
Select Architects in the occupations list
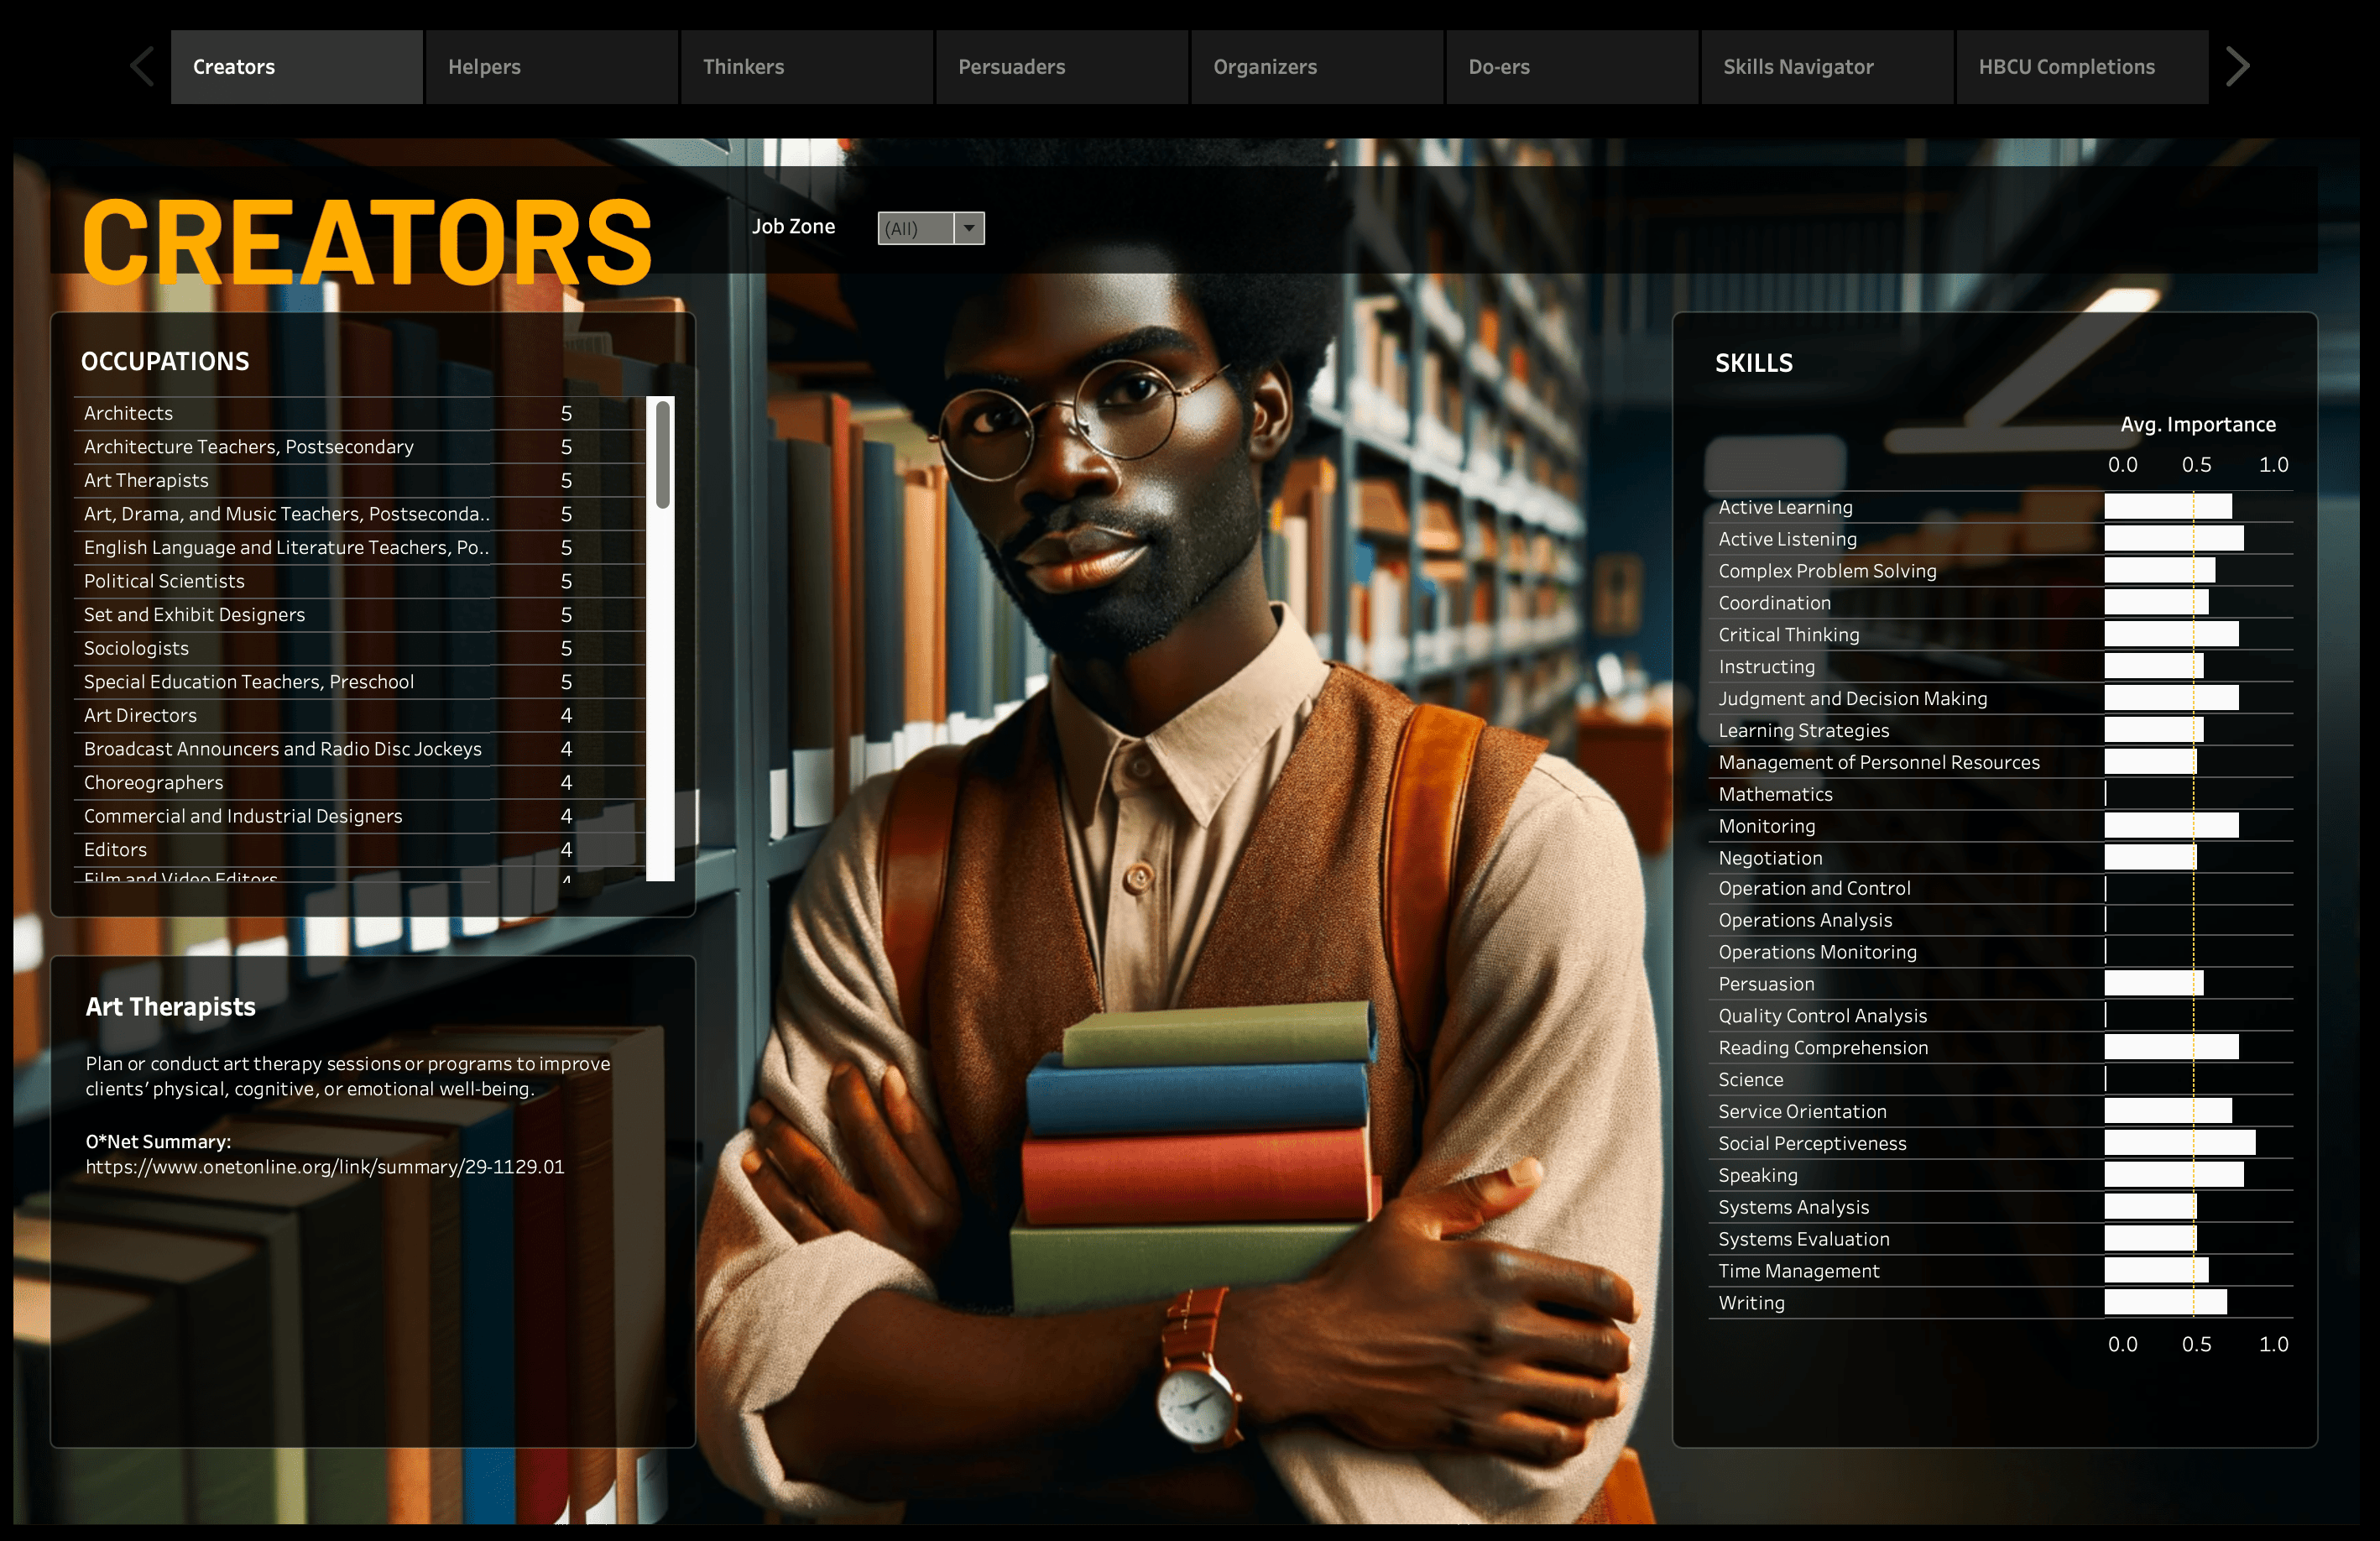click(129, 413)
